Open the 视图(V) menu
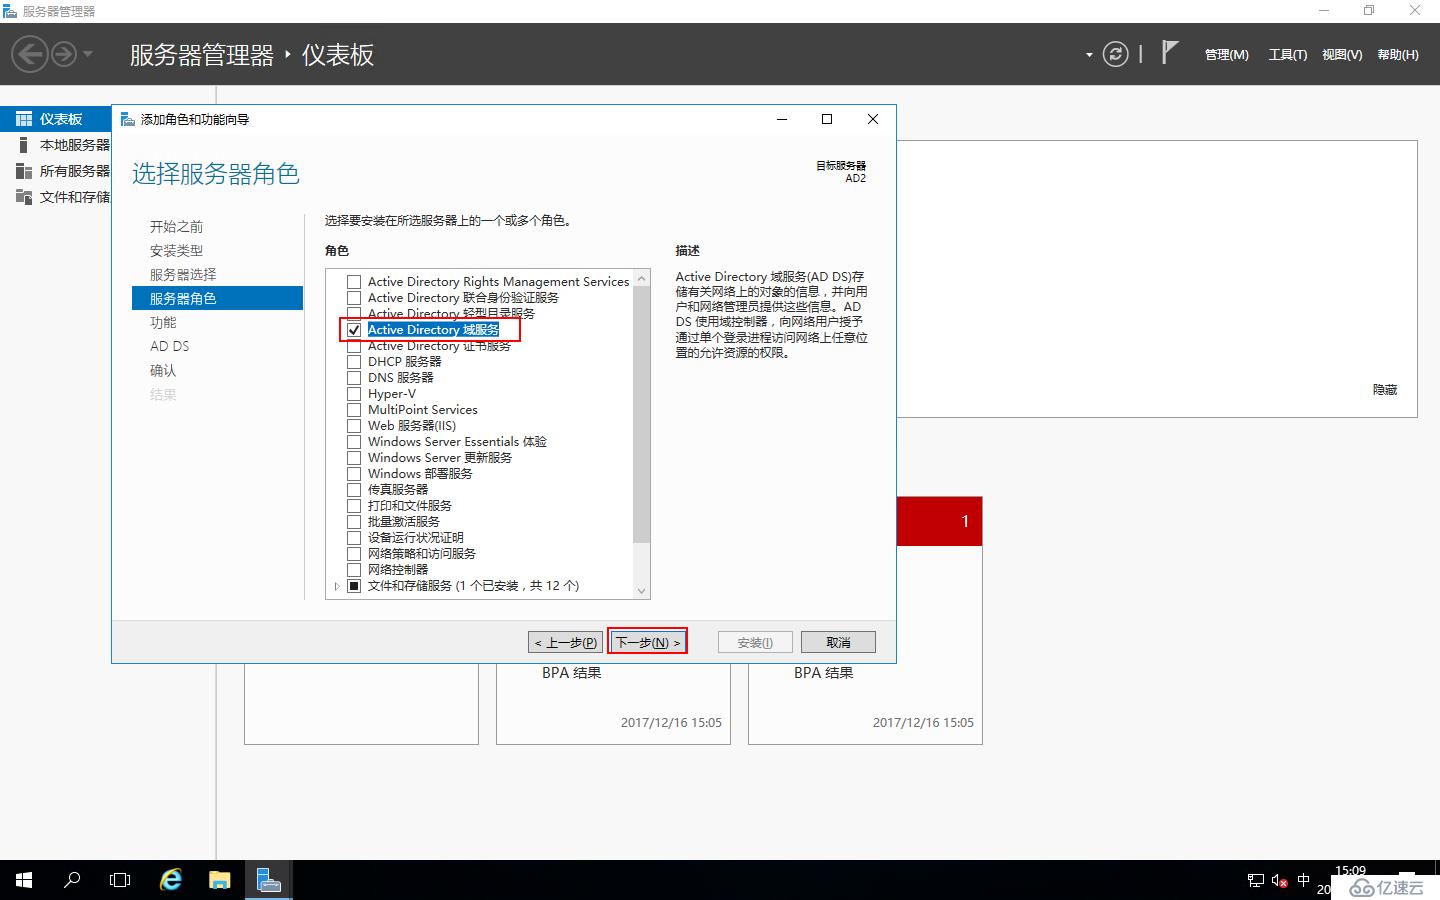Screen dimensions: 1440x900 coord(1342,55)
